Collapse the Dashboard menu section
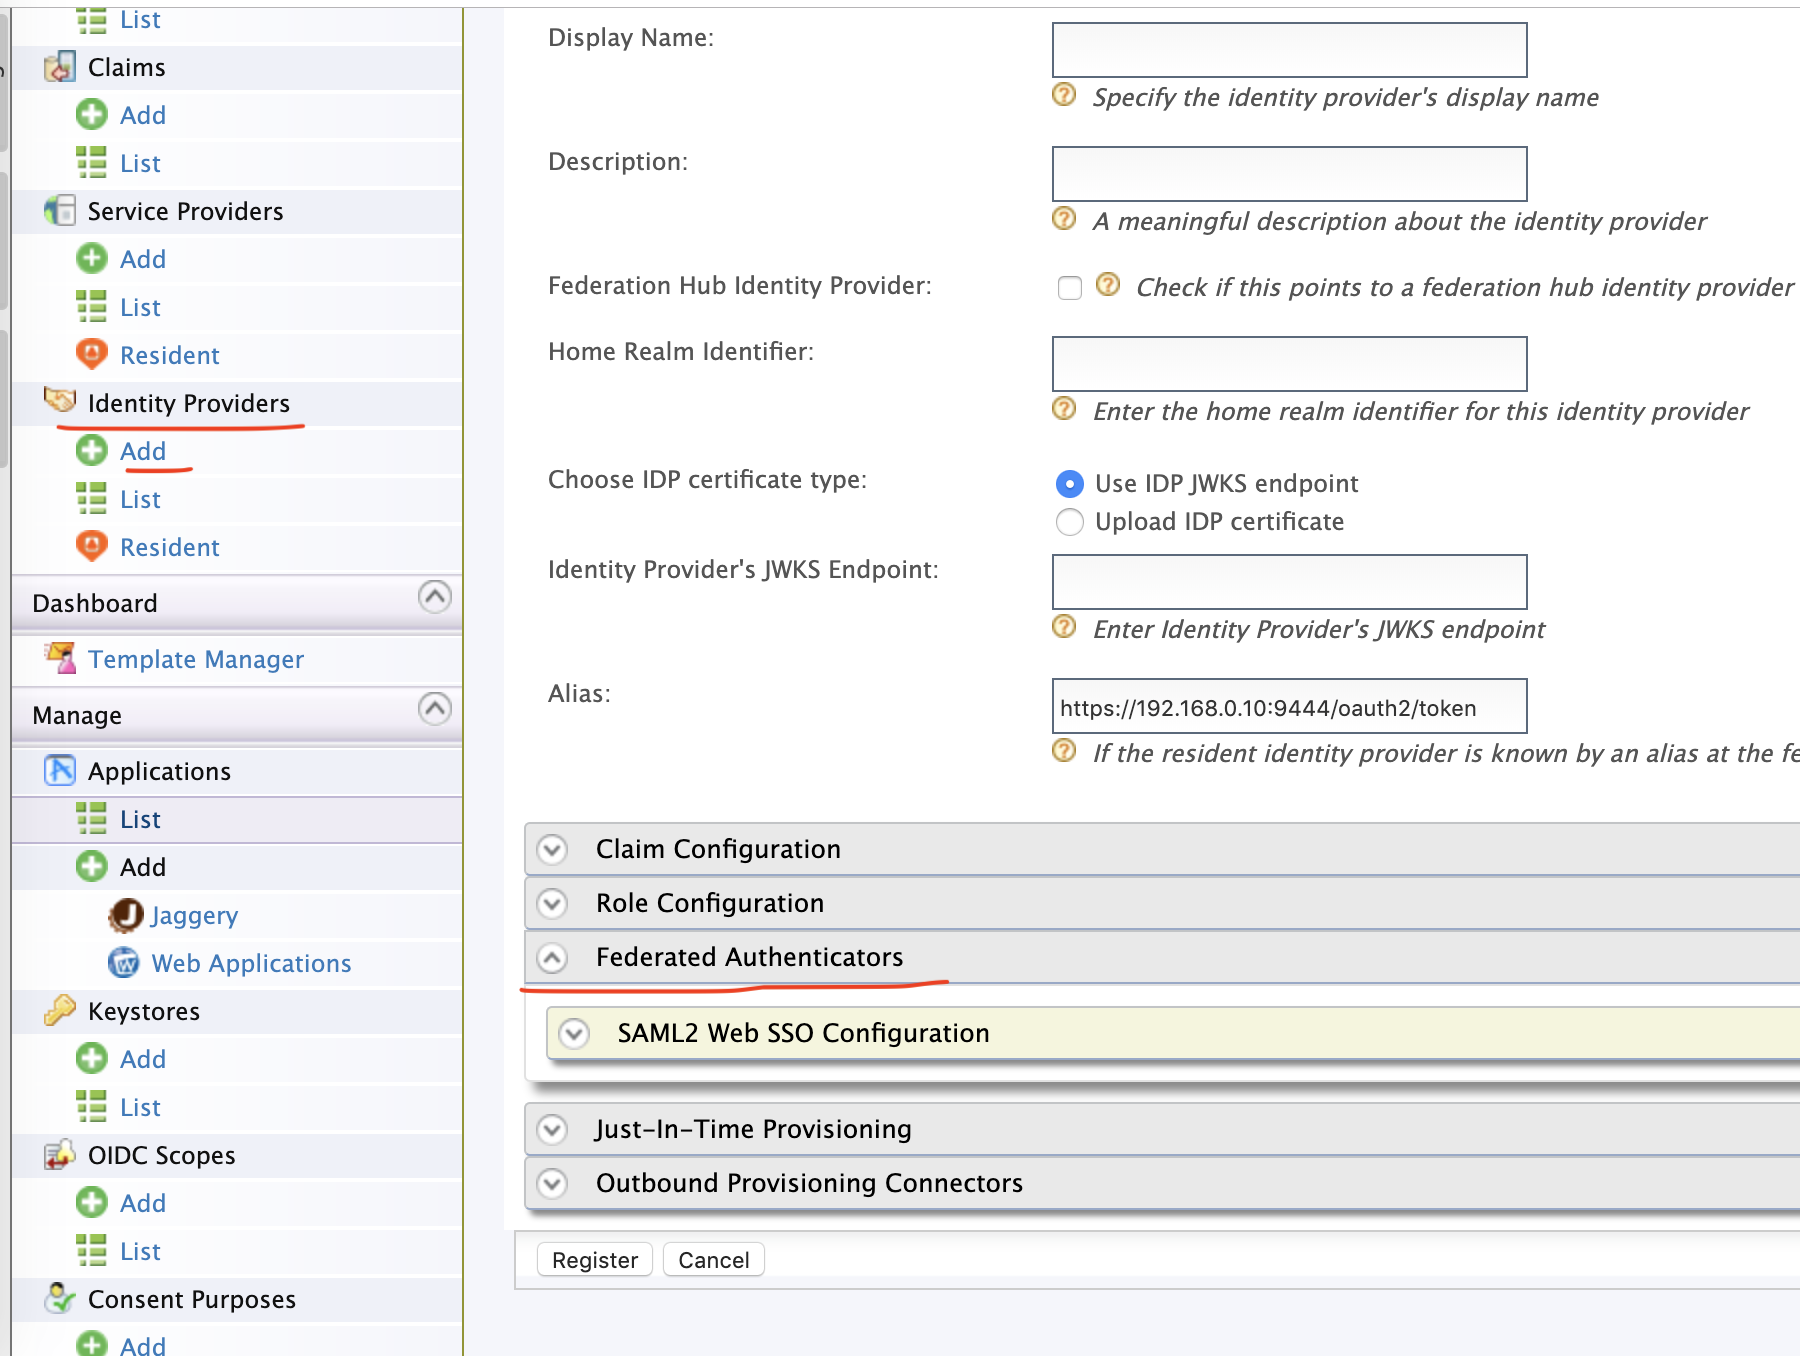1800x1356 pixels. (x=434, y=597)
